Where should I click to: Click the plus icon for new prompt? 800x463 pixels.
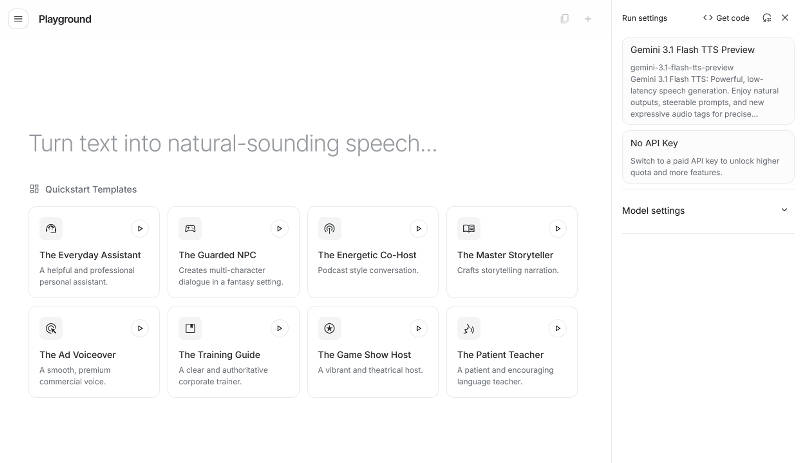coord(588,19)
